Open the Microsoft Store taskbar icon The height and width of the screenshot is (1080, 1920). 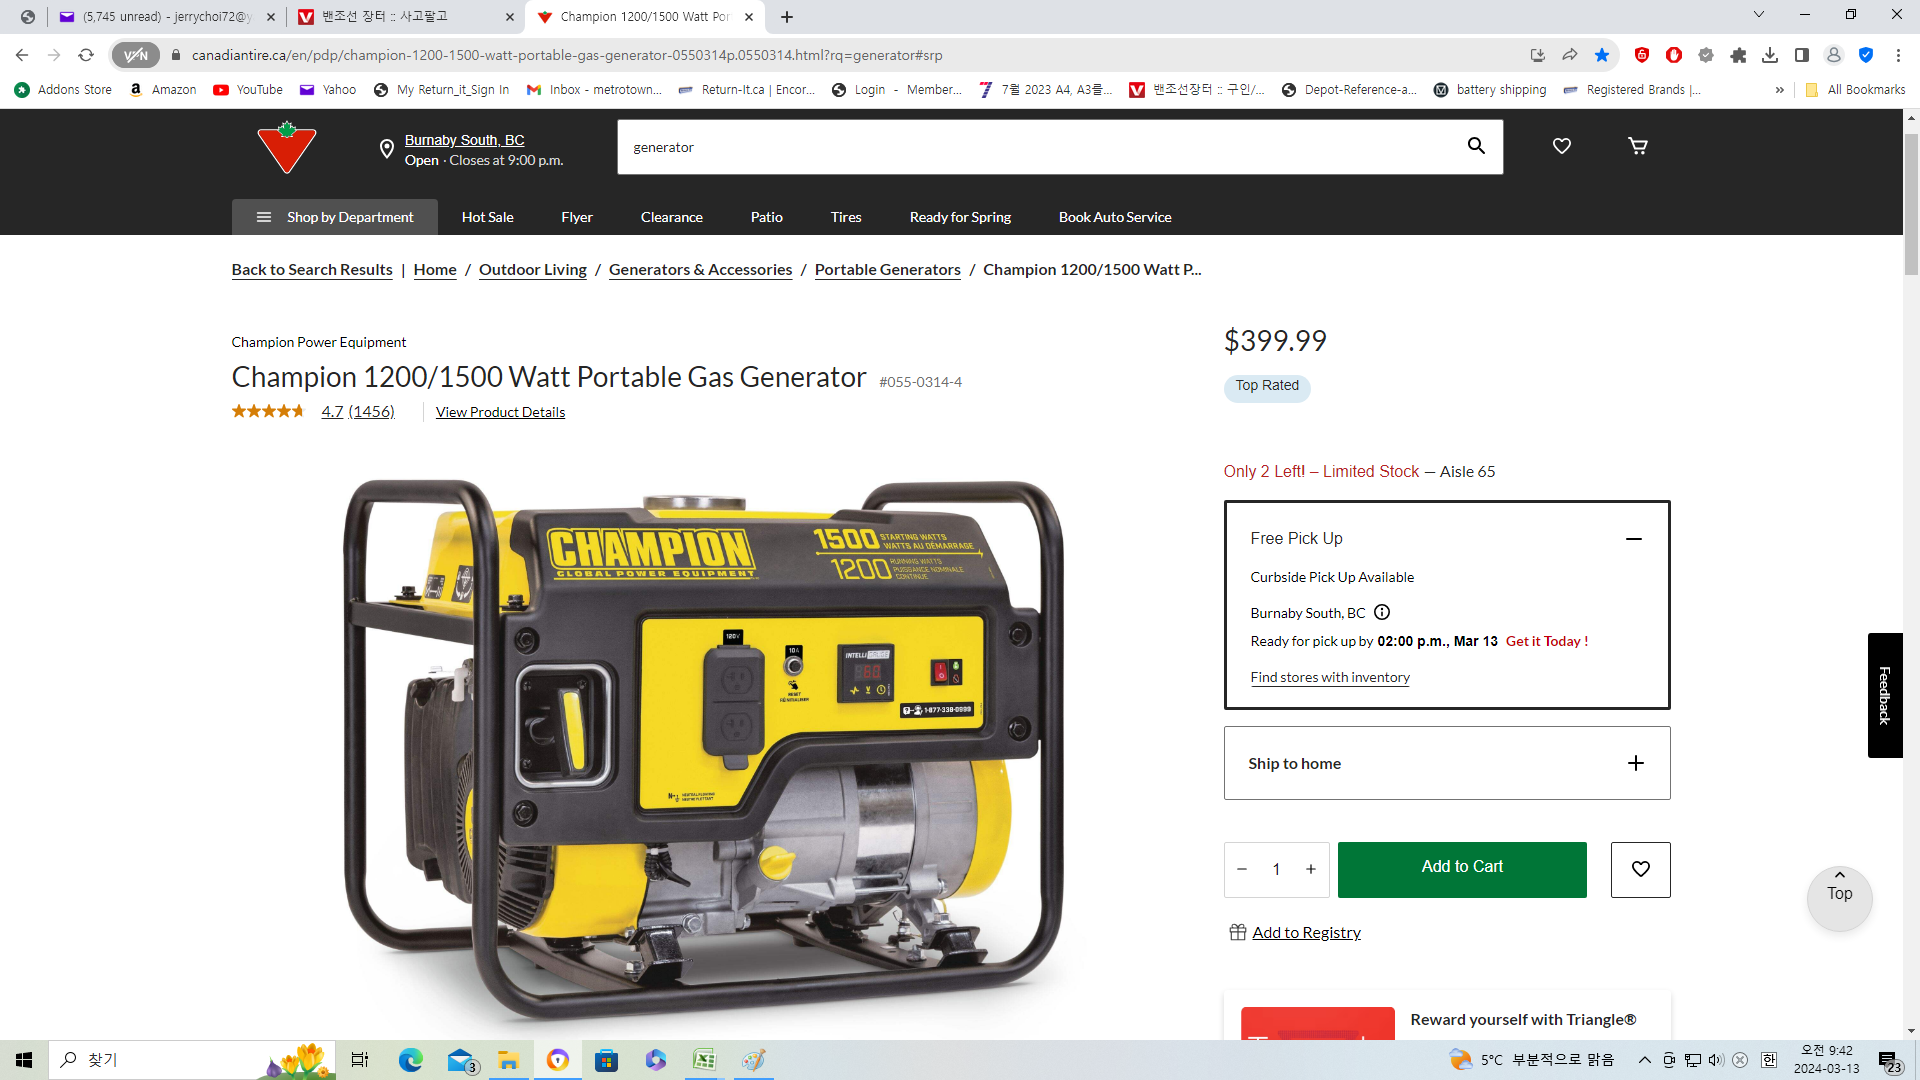pyautogui.click(x=607, y=1060)
